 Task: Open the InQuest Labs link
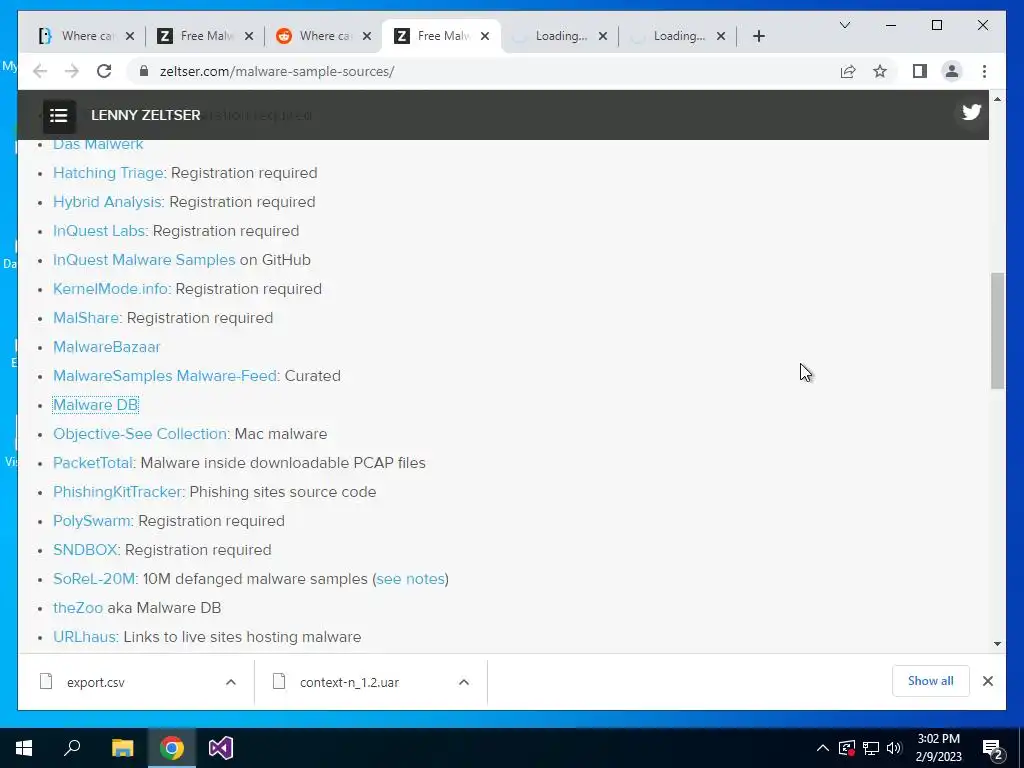99,231
